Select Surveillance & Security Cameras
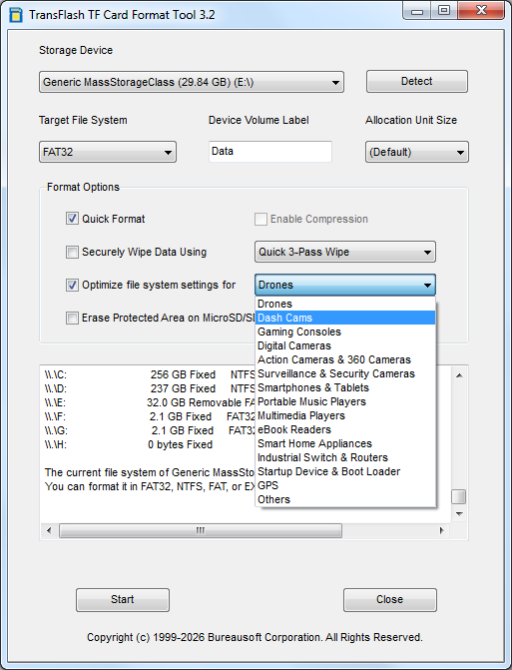 [345, 373]
